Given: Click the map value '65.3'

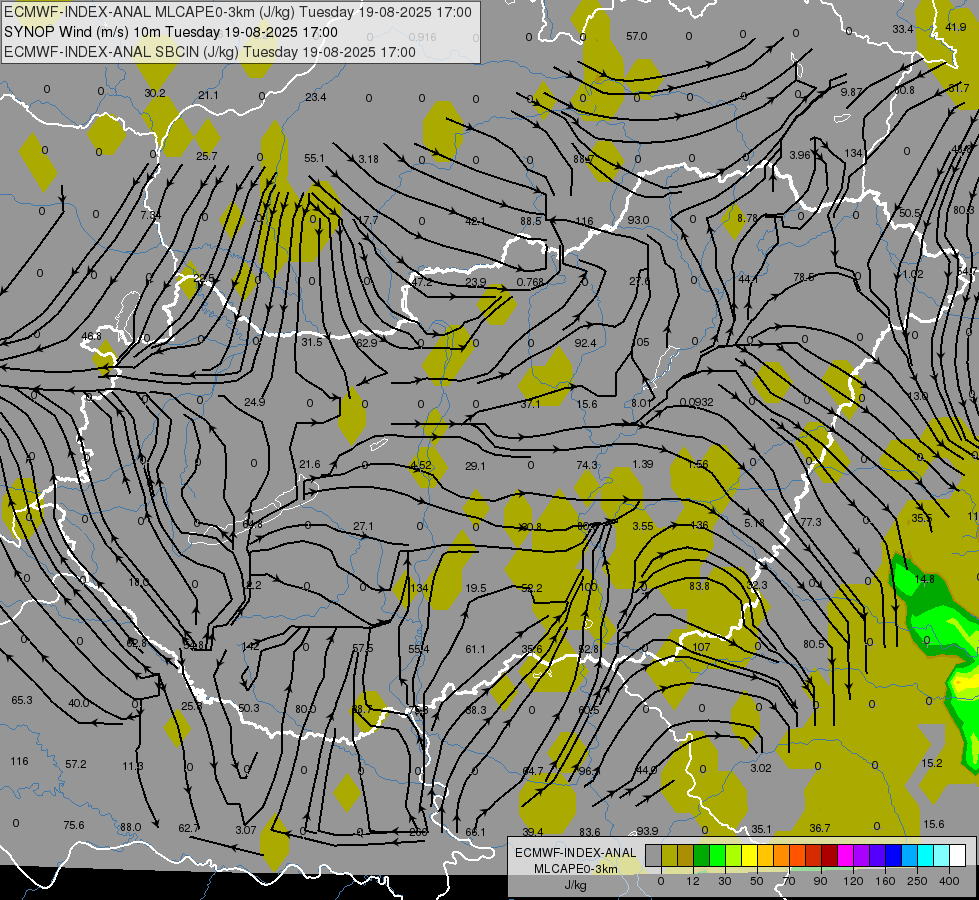Looking at the screenshot, I should [x=22, y=700].
